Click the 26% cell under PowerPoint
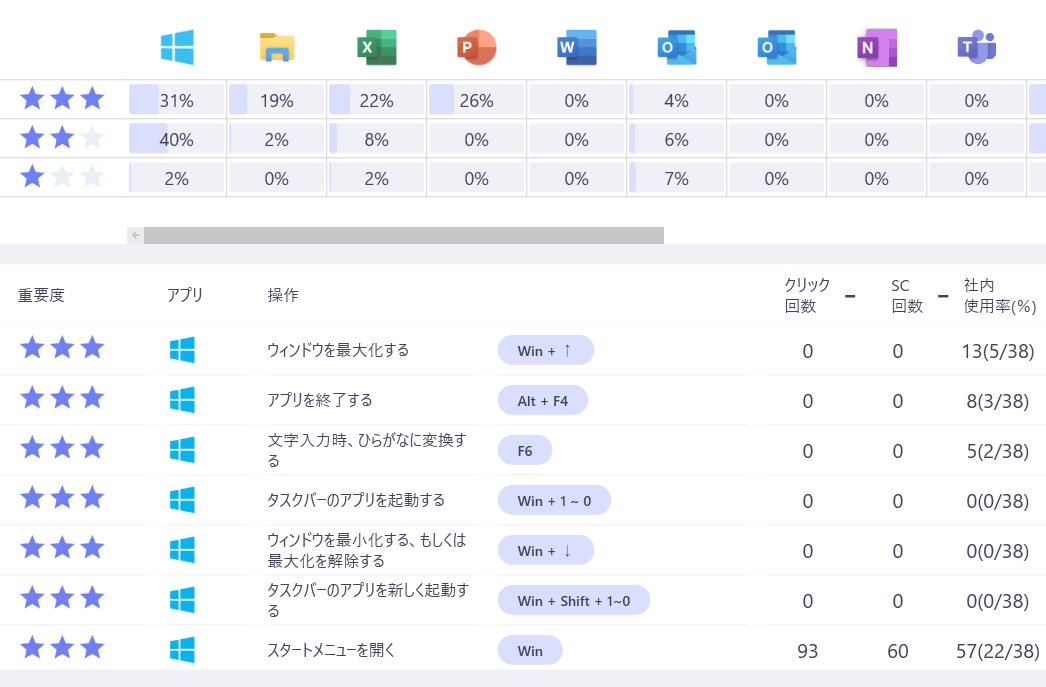Image resolution: width=1046 pixels, height=687 pixels. (476, 100)
